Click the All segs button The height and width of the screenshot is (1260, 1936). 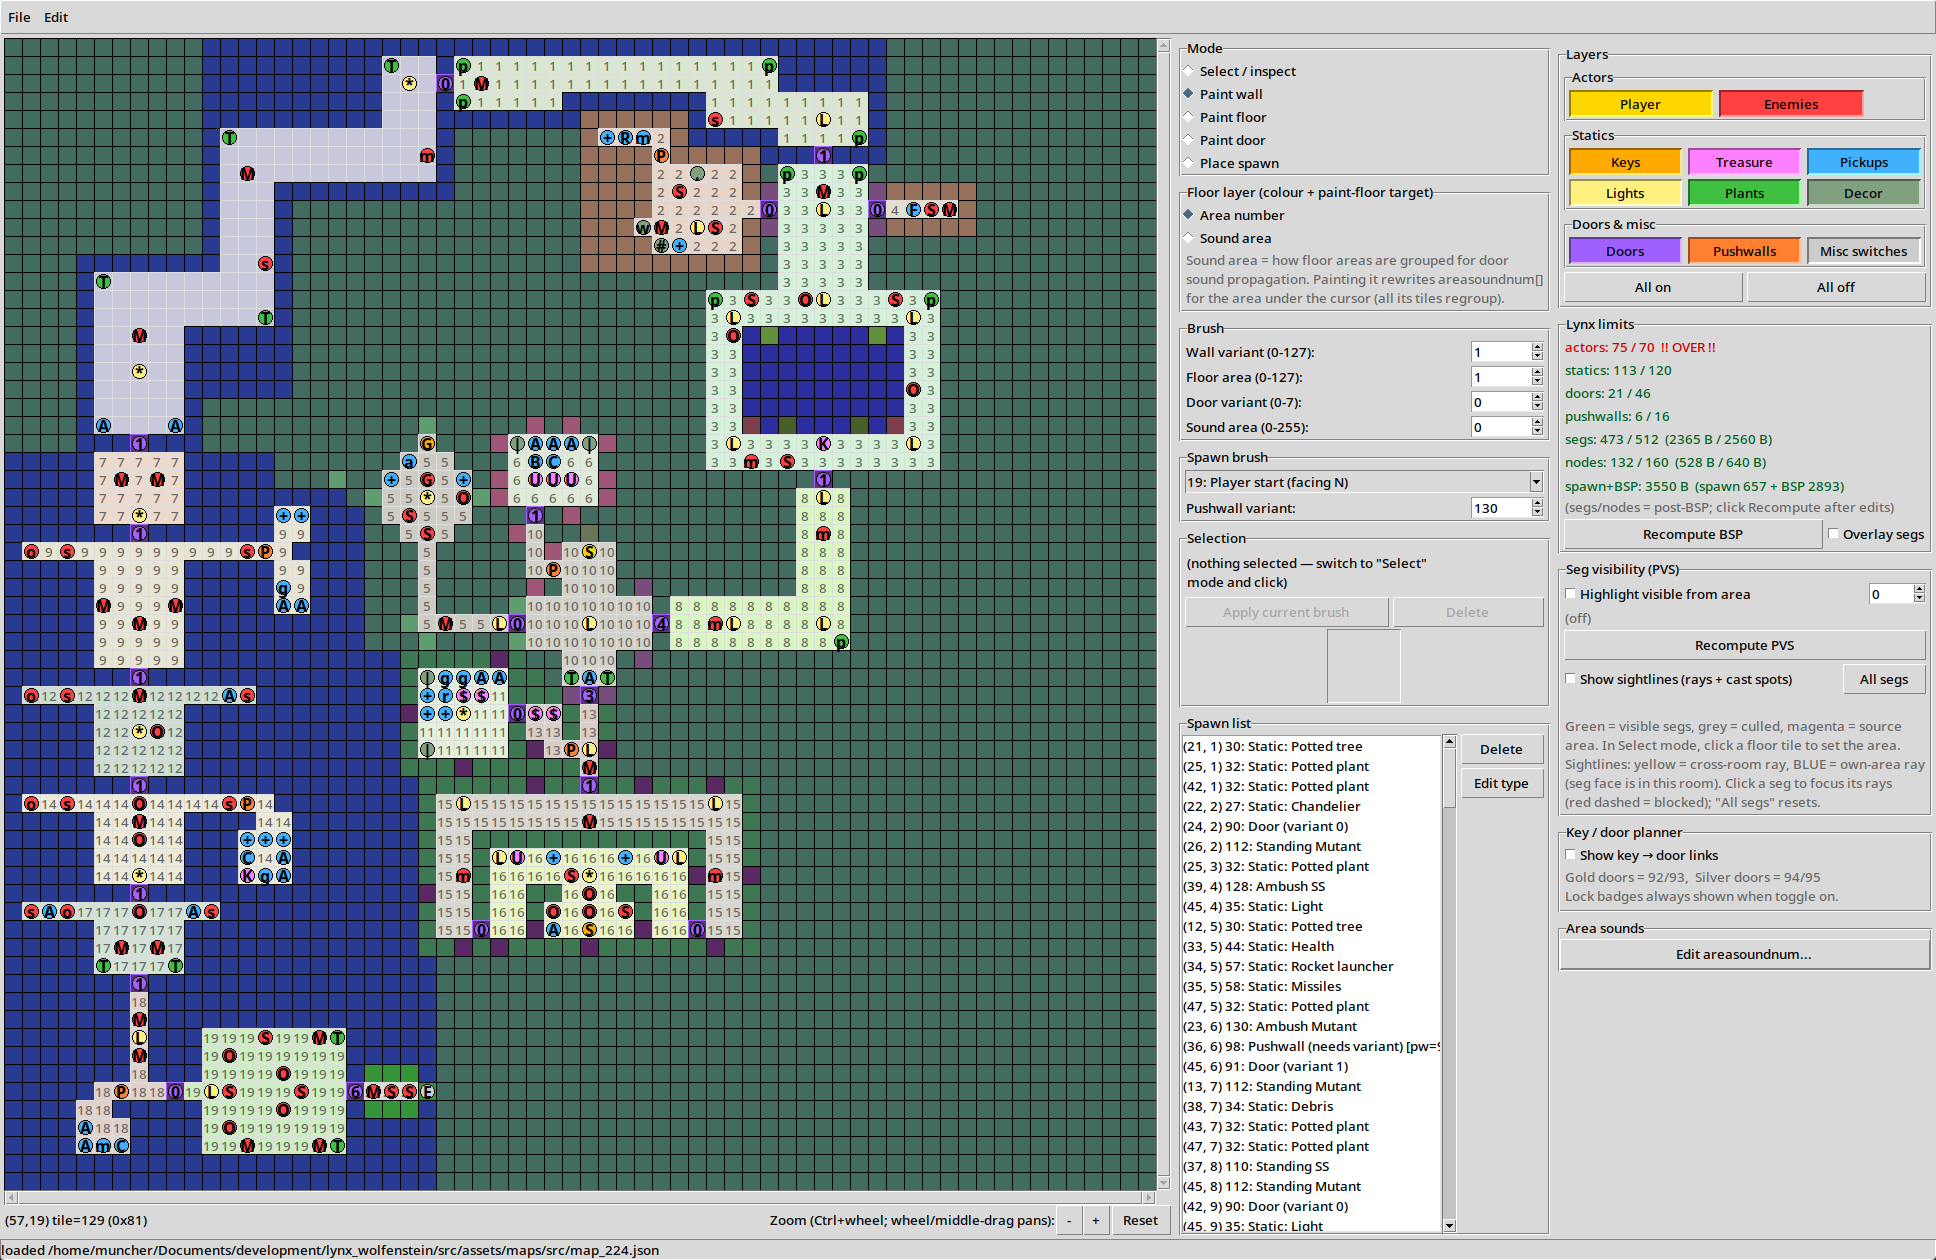tap(1884, 679)
